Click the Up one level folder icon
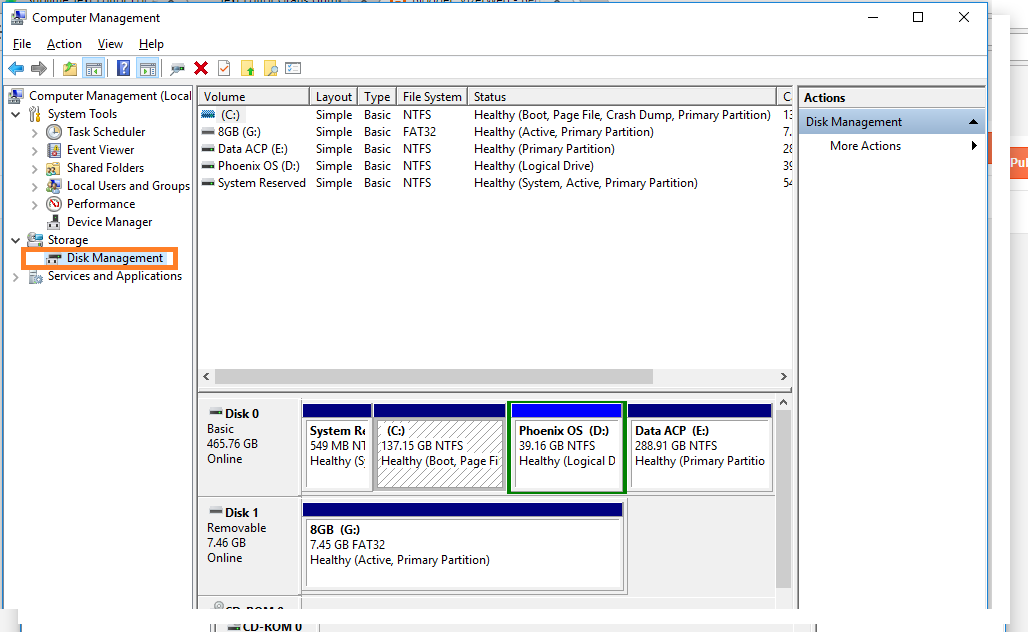The height and width of the screenshot is (632, 1028). pyautogui.click(x=69, y=68)
